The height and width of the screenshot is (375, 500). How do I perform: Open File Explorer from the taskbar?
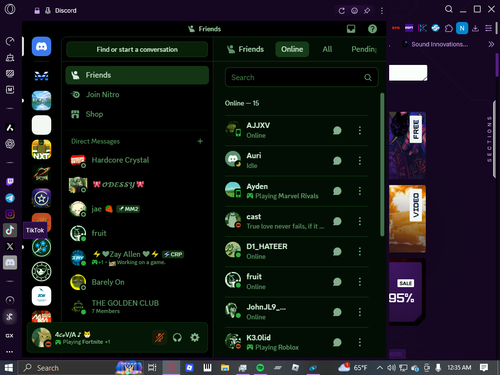tap(225, 368)
